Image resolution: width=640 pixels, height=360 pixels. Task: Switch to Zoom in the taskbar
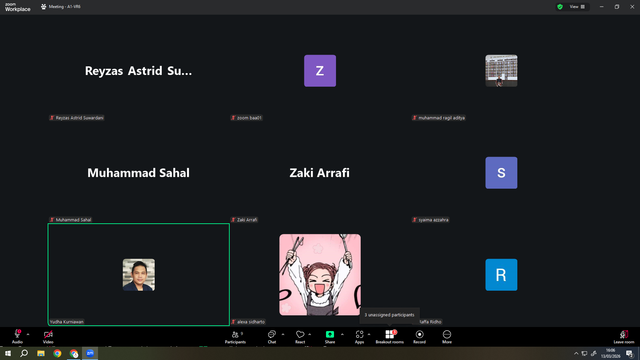click(90, 353)
